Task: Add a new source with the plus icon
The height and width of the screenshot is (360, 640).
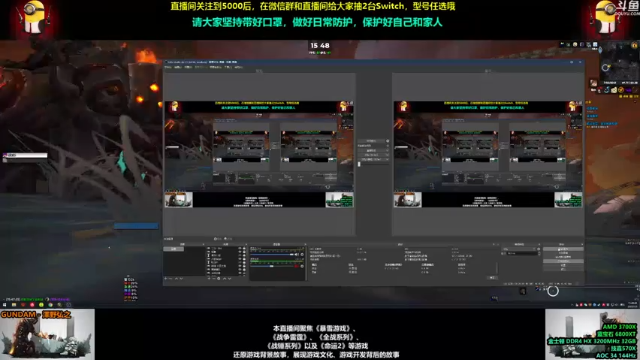Action: (209, 278)
